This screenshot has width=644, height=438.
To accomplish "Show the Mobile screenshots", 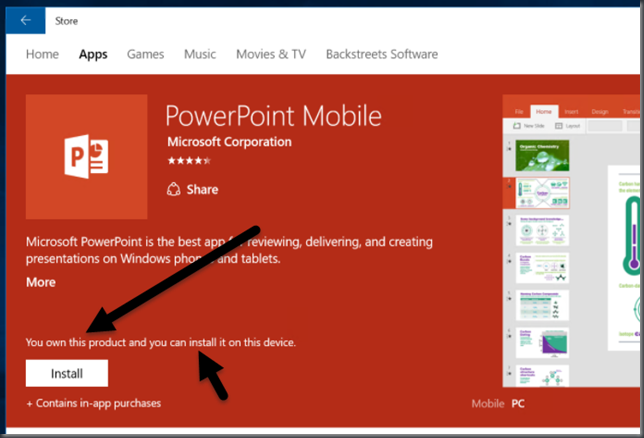I will coord(488,403).
